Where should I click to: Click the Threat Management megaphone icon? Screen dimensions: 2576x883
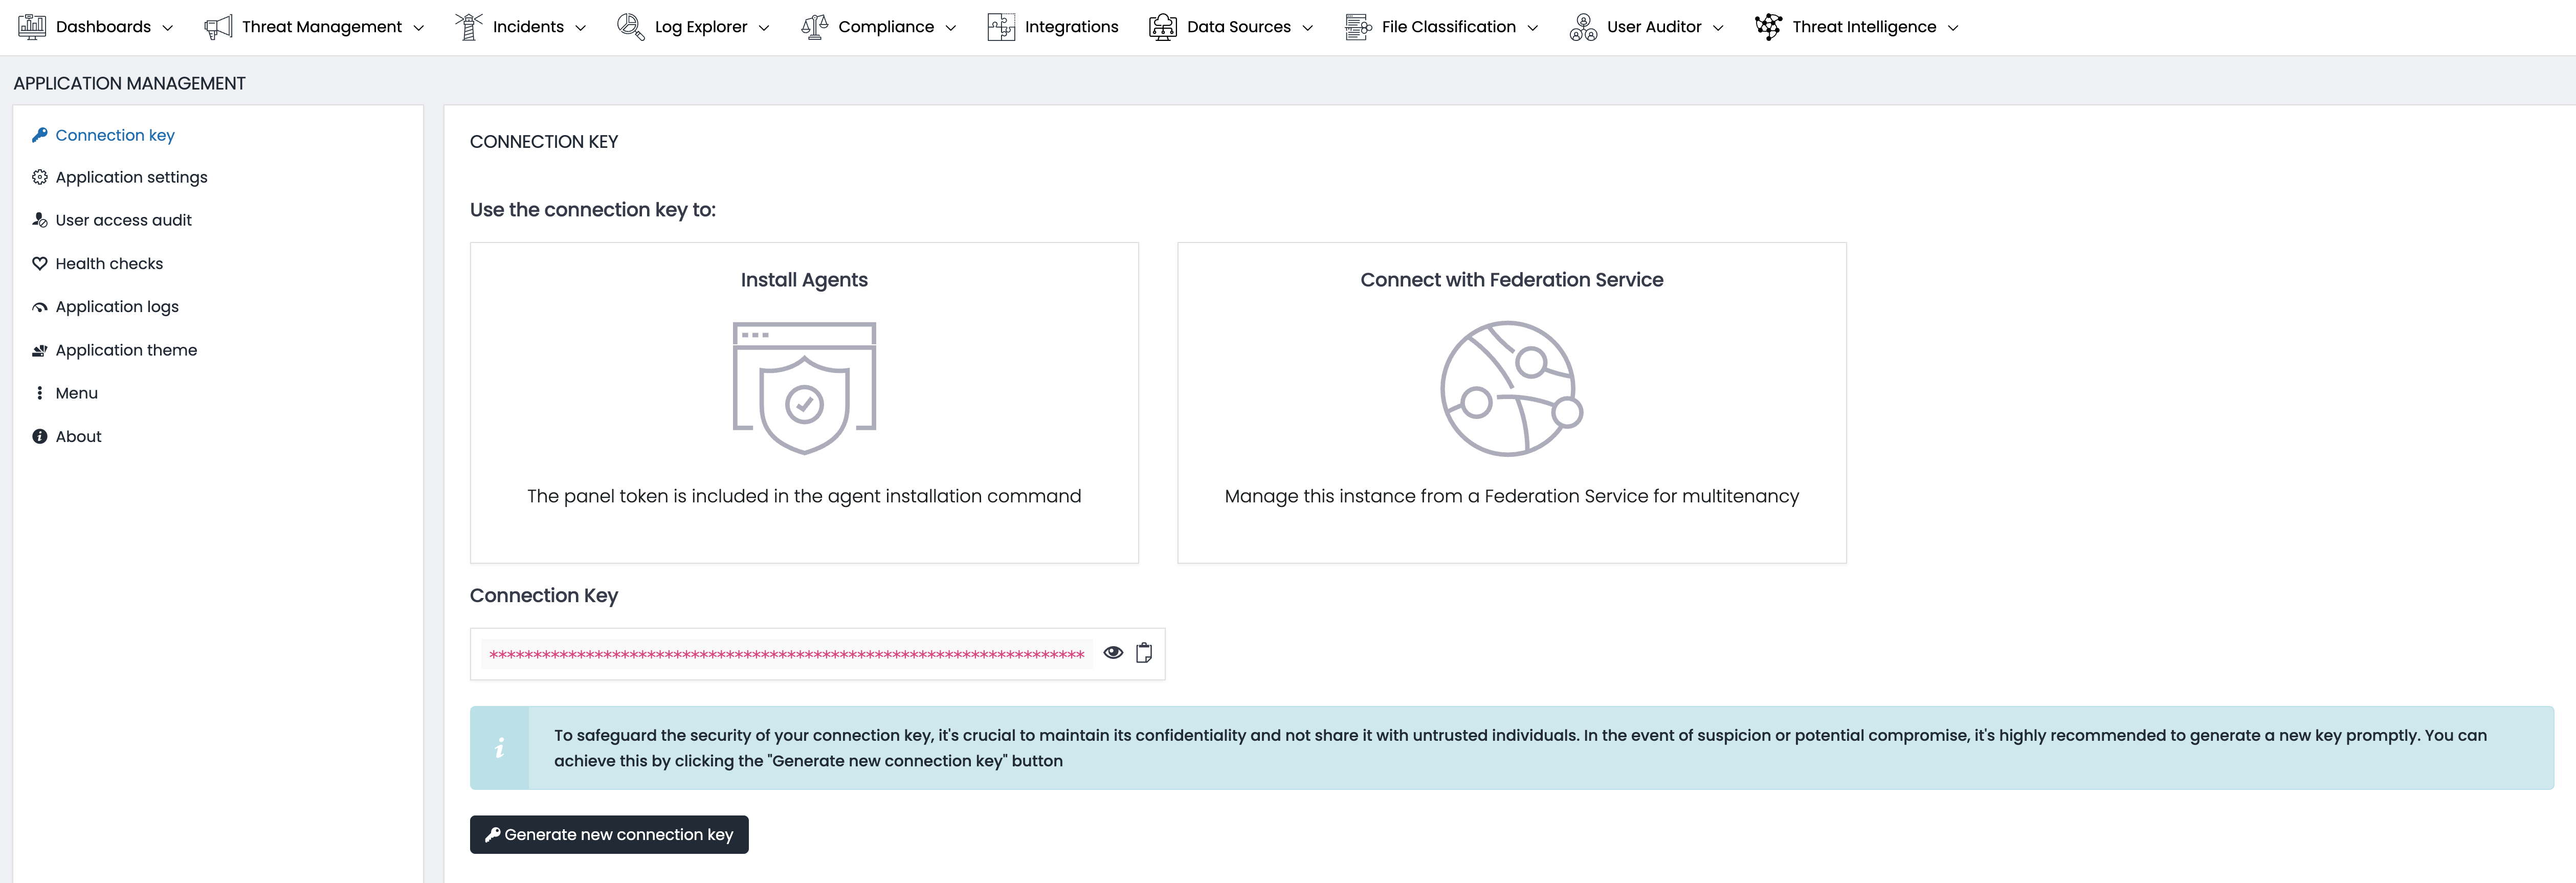[x=218, y=27]
